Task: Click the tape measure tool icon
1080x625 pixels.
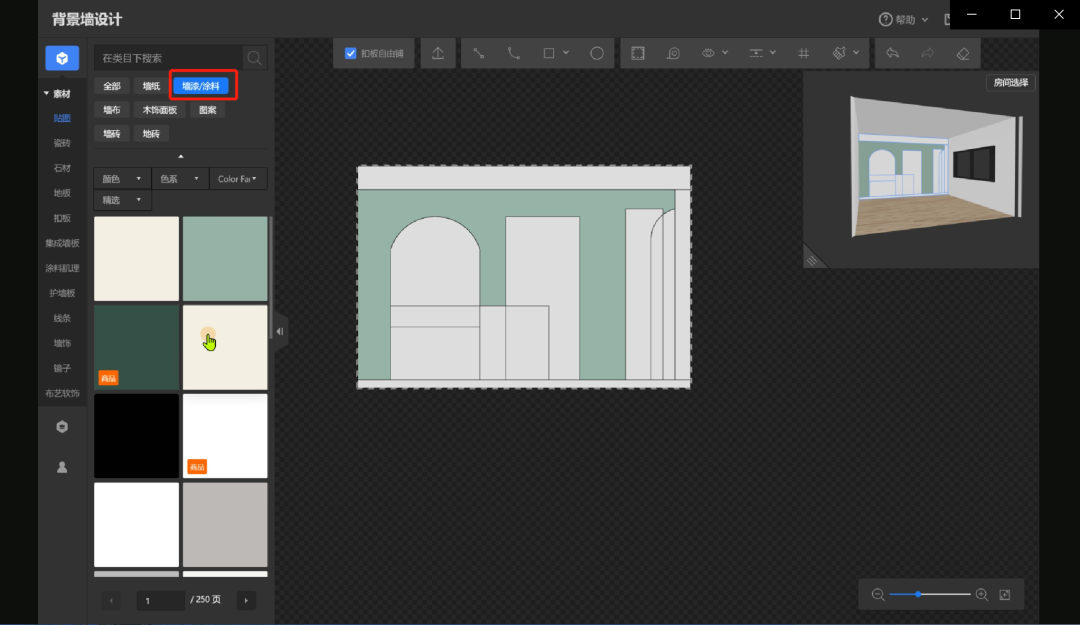Action: (673, 53)
